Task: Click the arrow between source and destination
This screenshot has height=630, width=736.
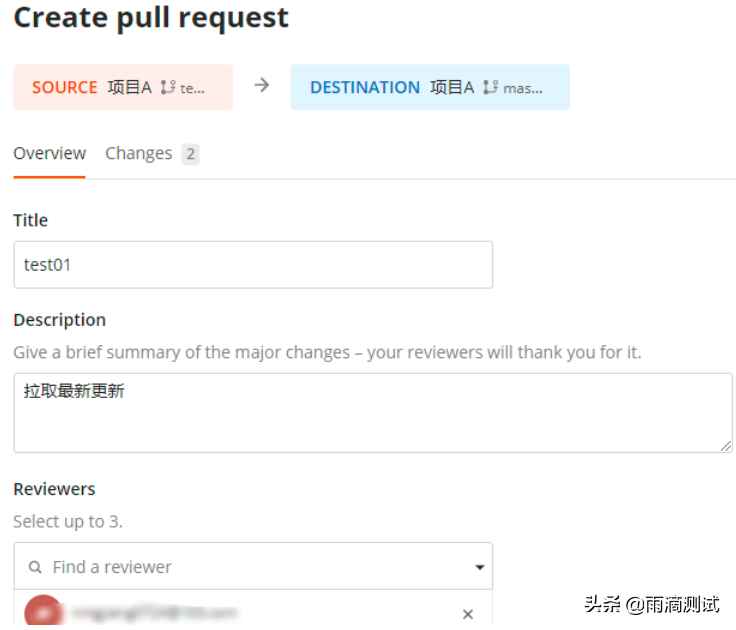Action: tap(262, 86)
